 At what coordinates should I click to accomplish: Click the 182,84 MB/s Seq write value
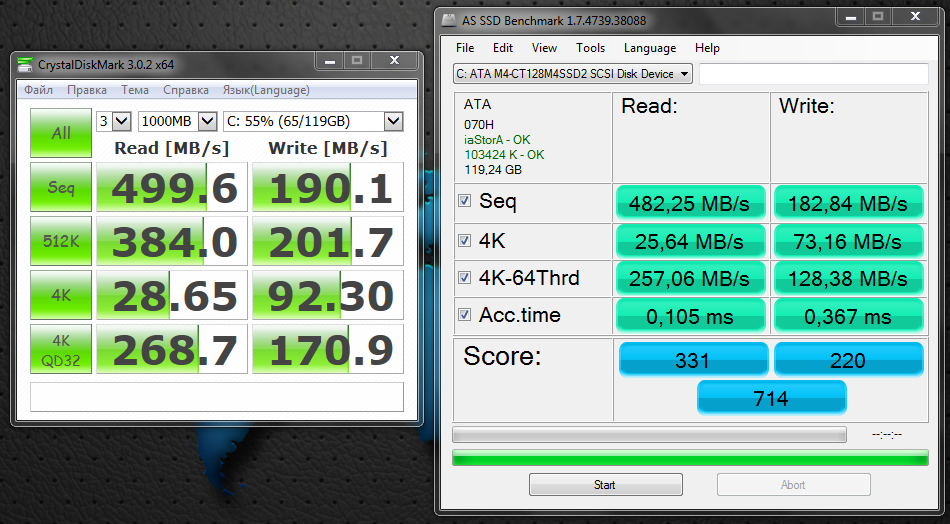[x=848, y=203]
